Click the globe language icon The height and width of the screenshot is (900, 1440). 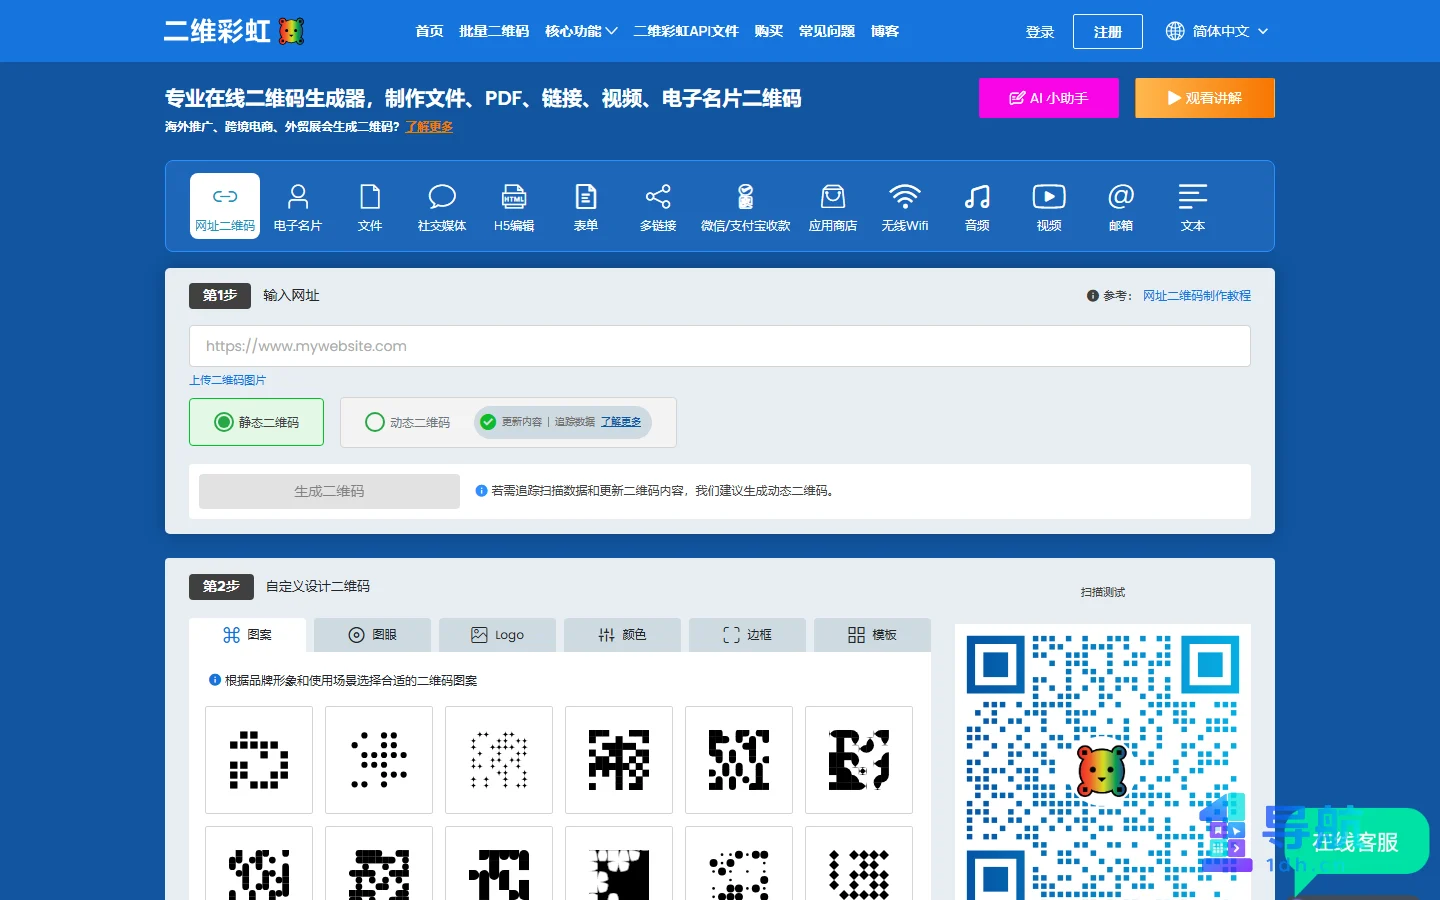(x=1175, y=31)
